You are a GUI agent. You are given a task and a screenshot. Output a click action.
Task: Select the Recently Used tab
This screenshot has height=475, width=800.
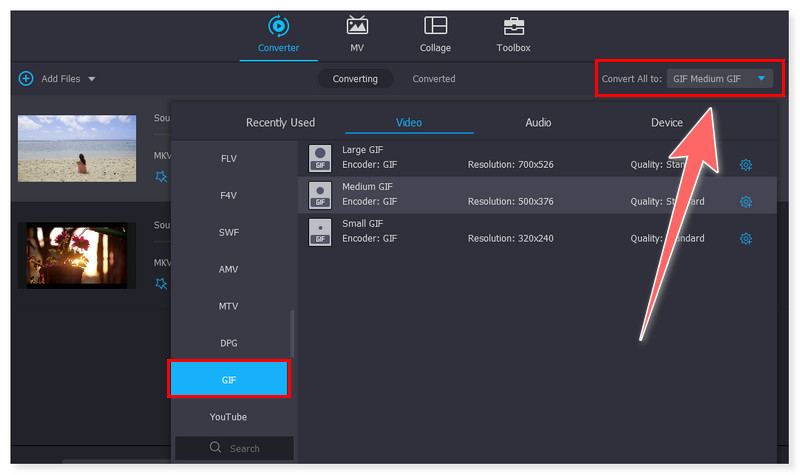[x=280, y=123]
